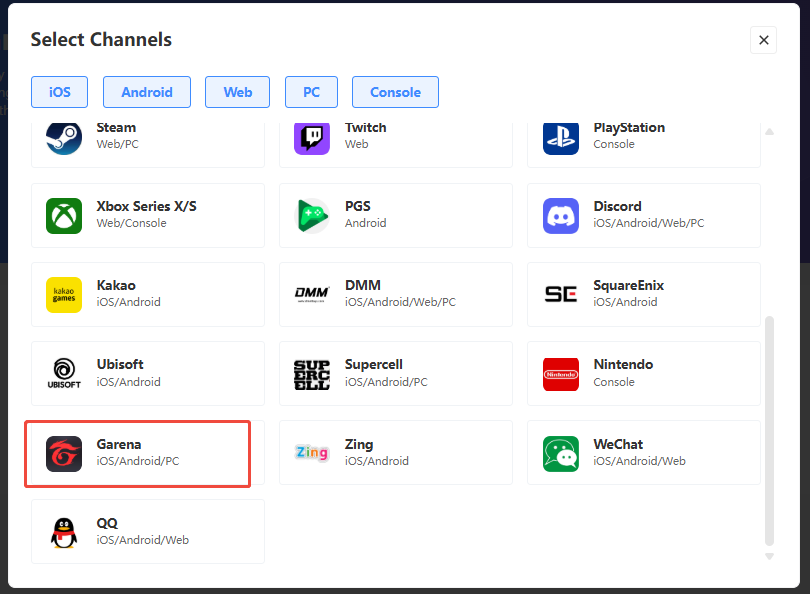
Task: Click the Supercell logo icon
Action: tap(312, 374)
